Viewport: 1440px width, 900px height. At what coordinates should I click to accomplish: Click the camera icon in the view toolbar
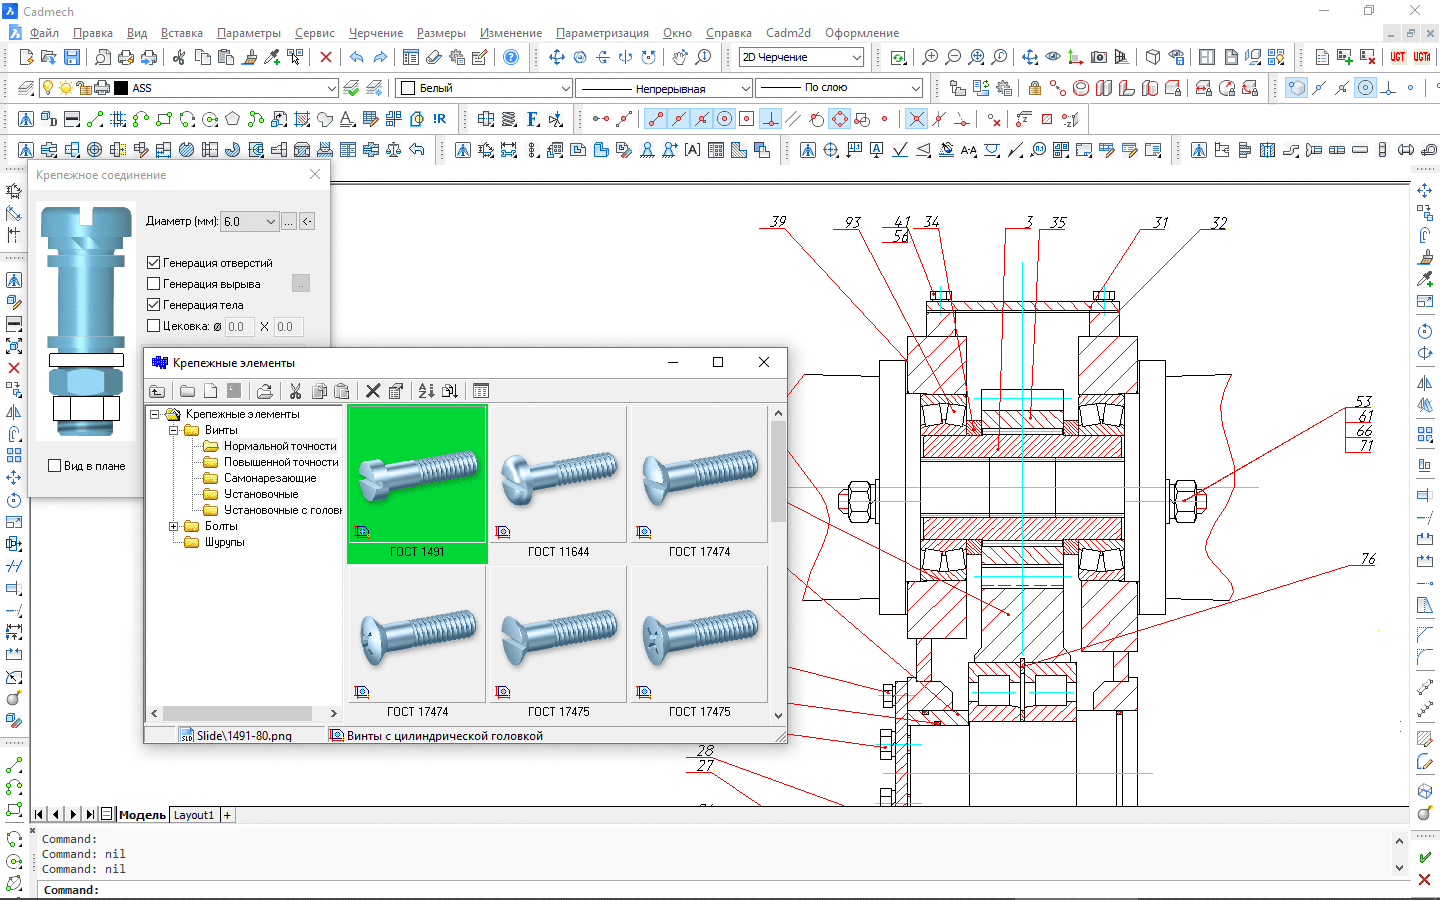tap(1099, 57)
